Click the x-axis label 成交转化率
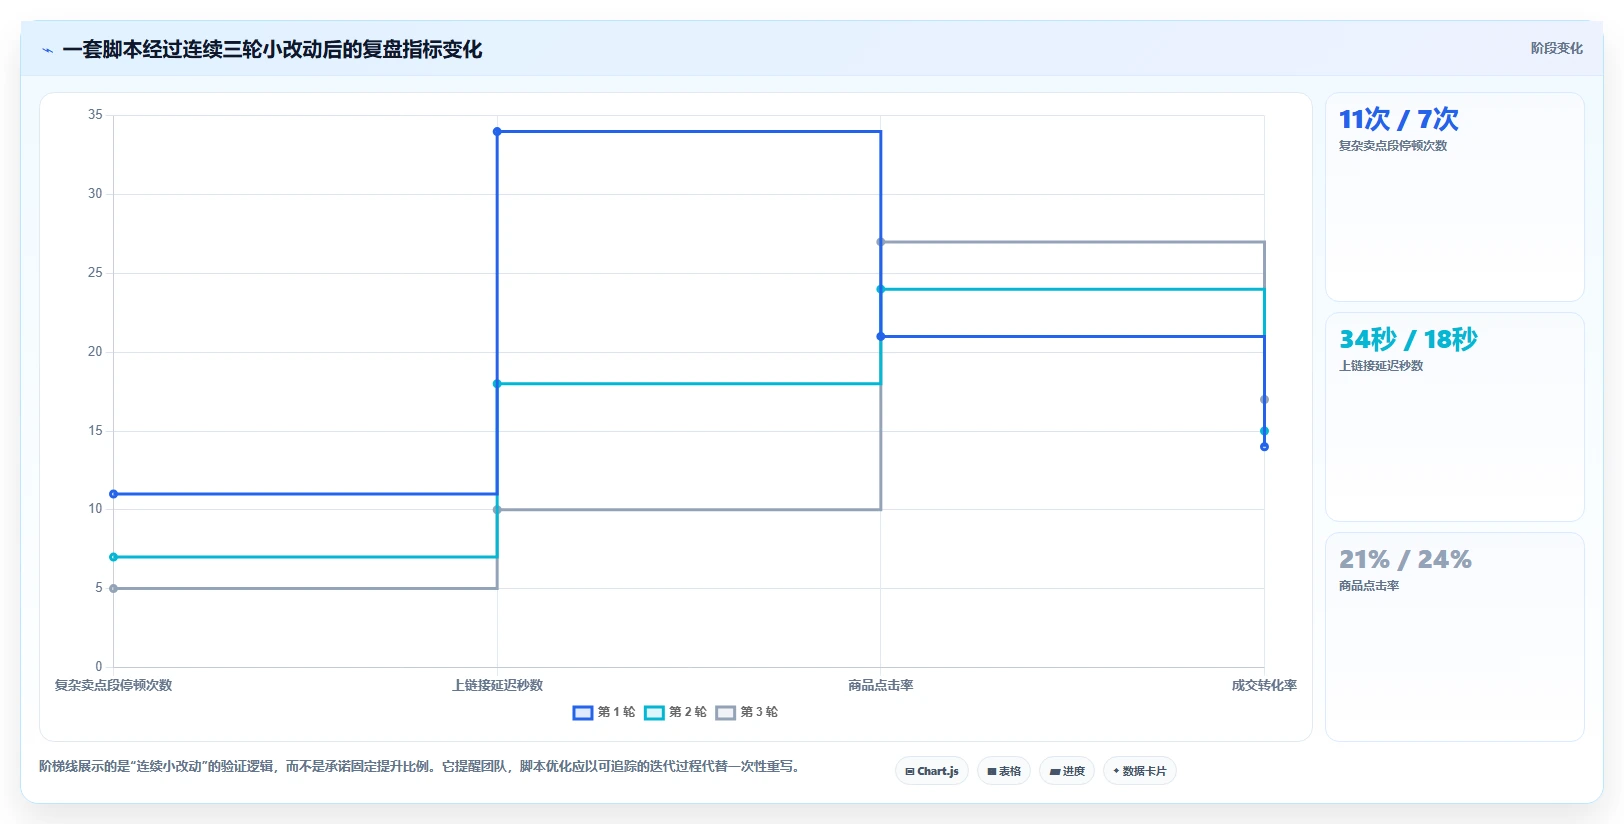The height and width of the screenshot is (824, 1624). (x=1264, y=685)
